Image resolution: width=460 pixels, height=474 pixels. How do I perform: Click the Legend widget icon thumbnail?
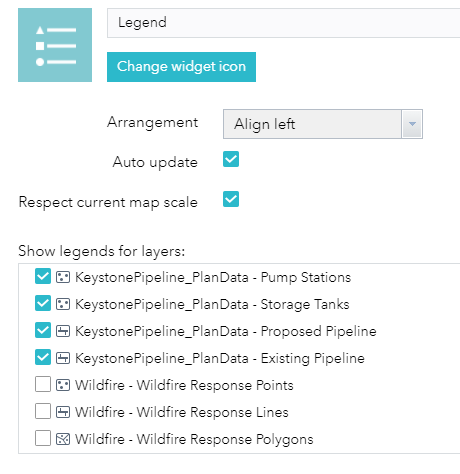click(x=55, y=45)
